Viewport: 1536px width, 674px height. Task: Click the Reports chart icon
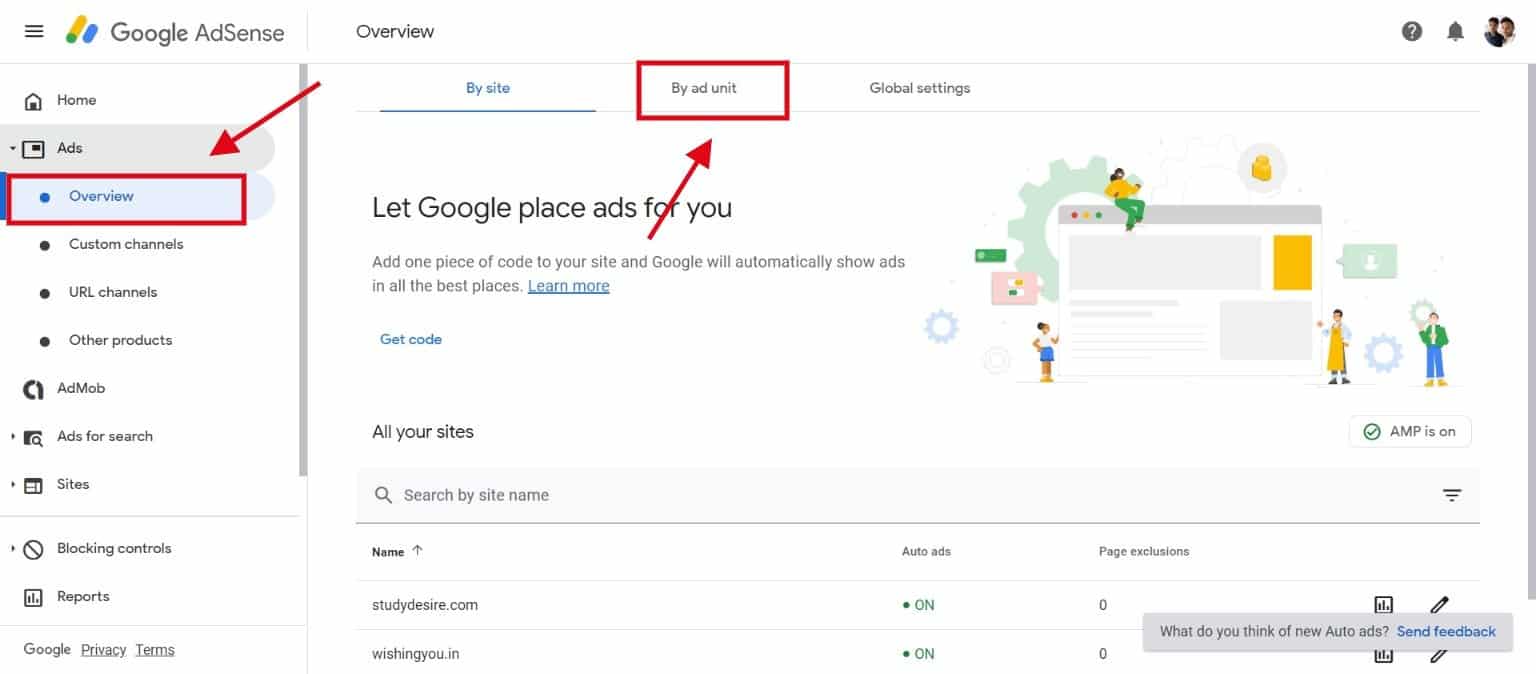pyautogui.click(x=33, y=597)
